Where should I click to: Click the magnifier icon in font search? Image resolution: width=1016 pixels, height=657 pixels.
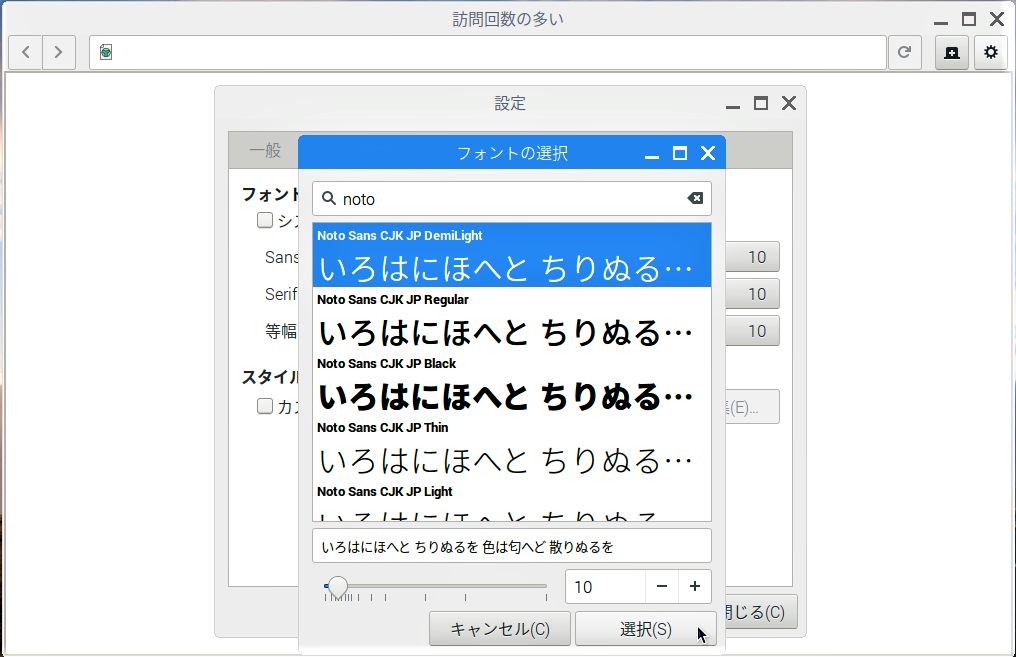(329, 198)
